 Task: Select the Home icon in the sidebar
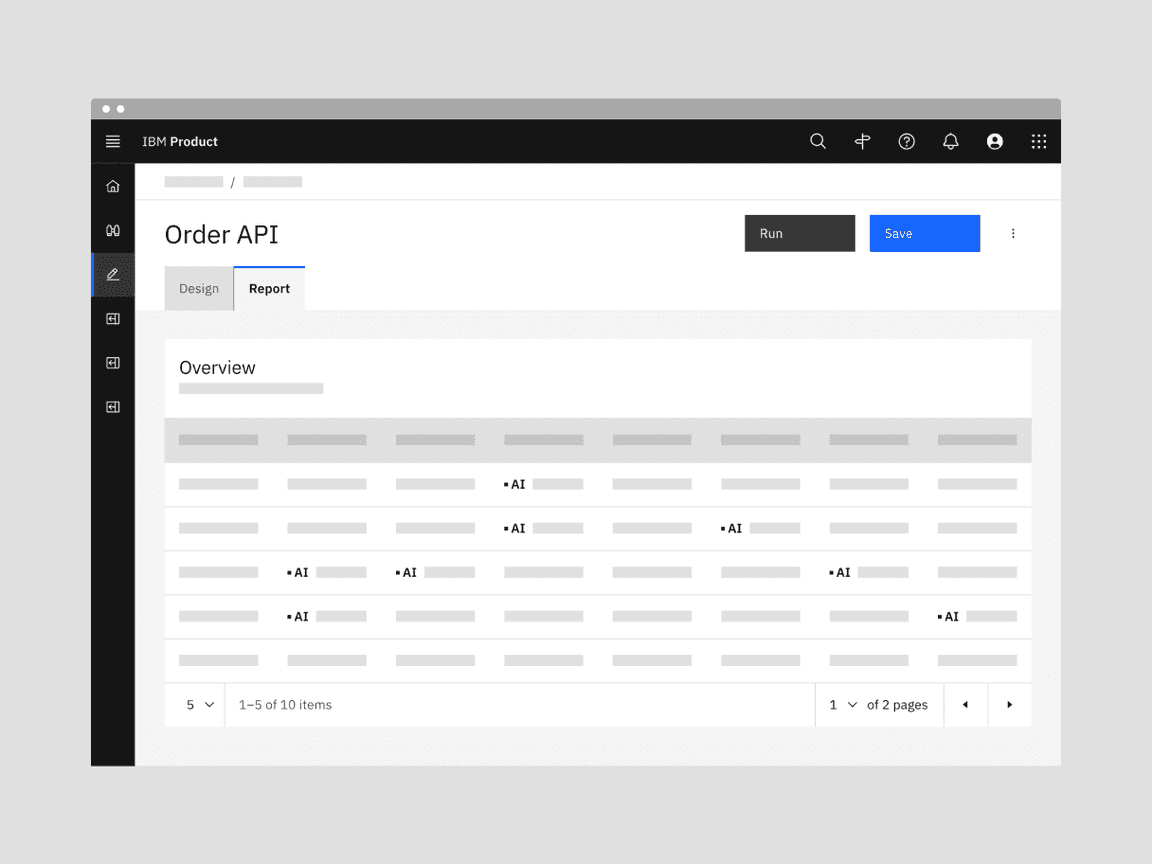tap(112, 185)
